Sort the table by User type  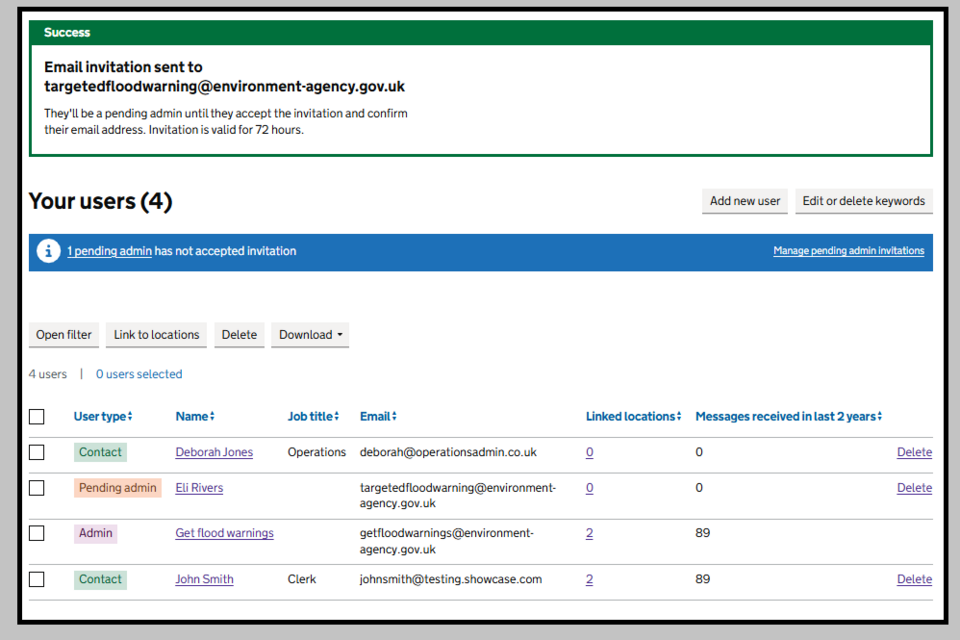click(x=103, y=416)
